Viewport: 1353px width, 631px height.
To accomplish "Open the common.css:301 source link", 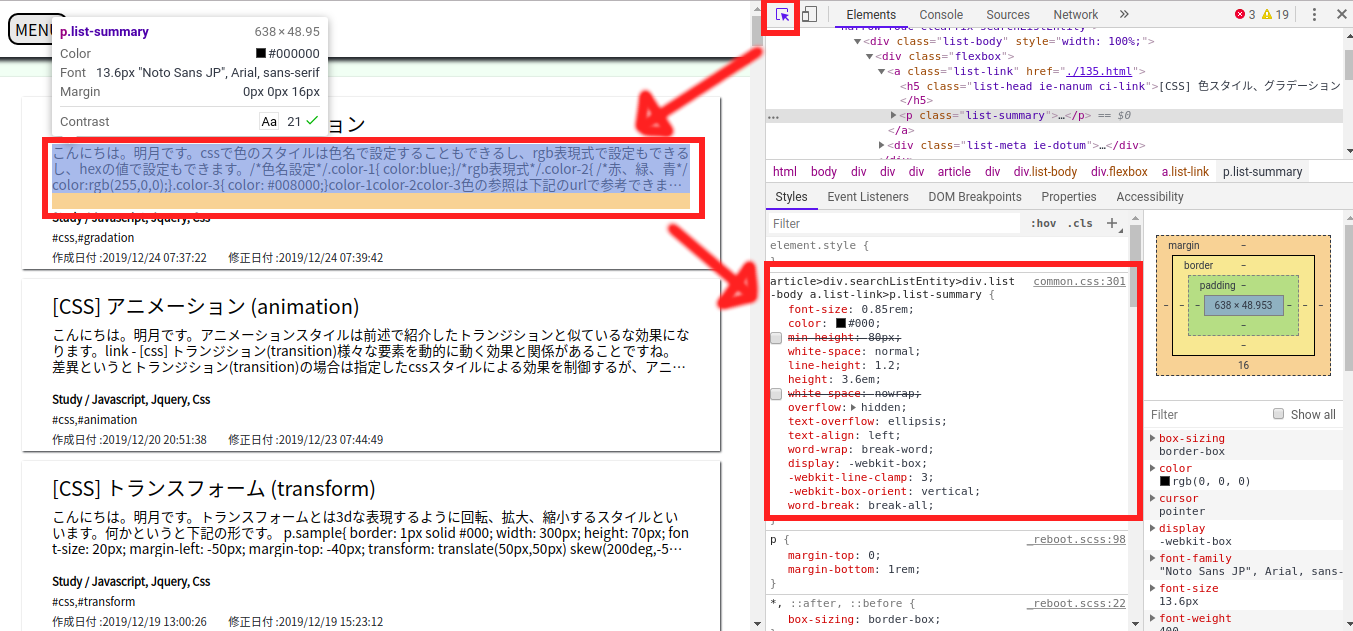I will 1079,282.
